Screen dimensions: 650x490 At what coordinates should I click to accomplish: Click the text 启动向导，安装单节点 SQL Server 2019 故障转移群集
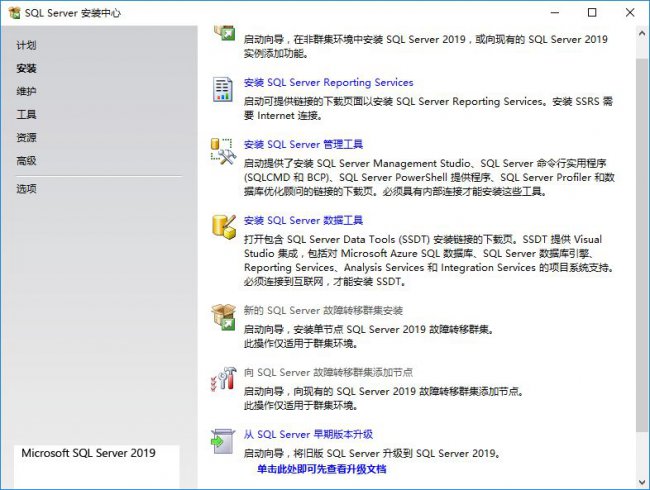pyautogui.click(x=369, y=330)
